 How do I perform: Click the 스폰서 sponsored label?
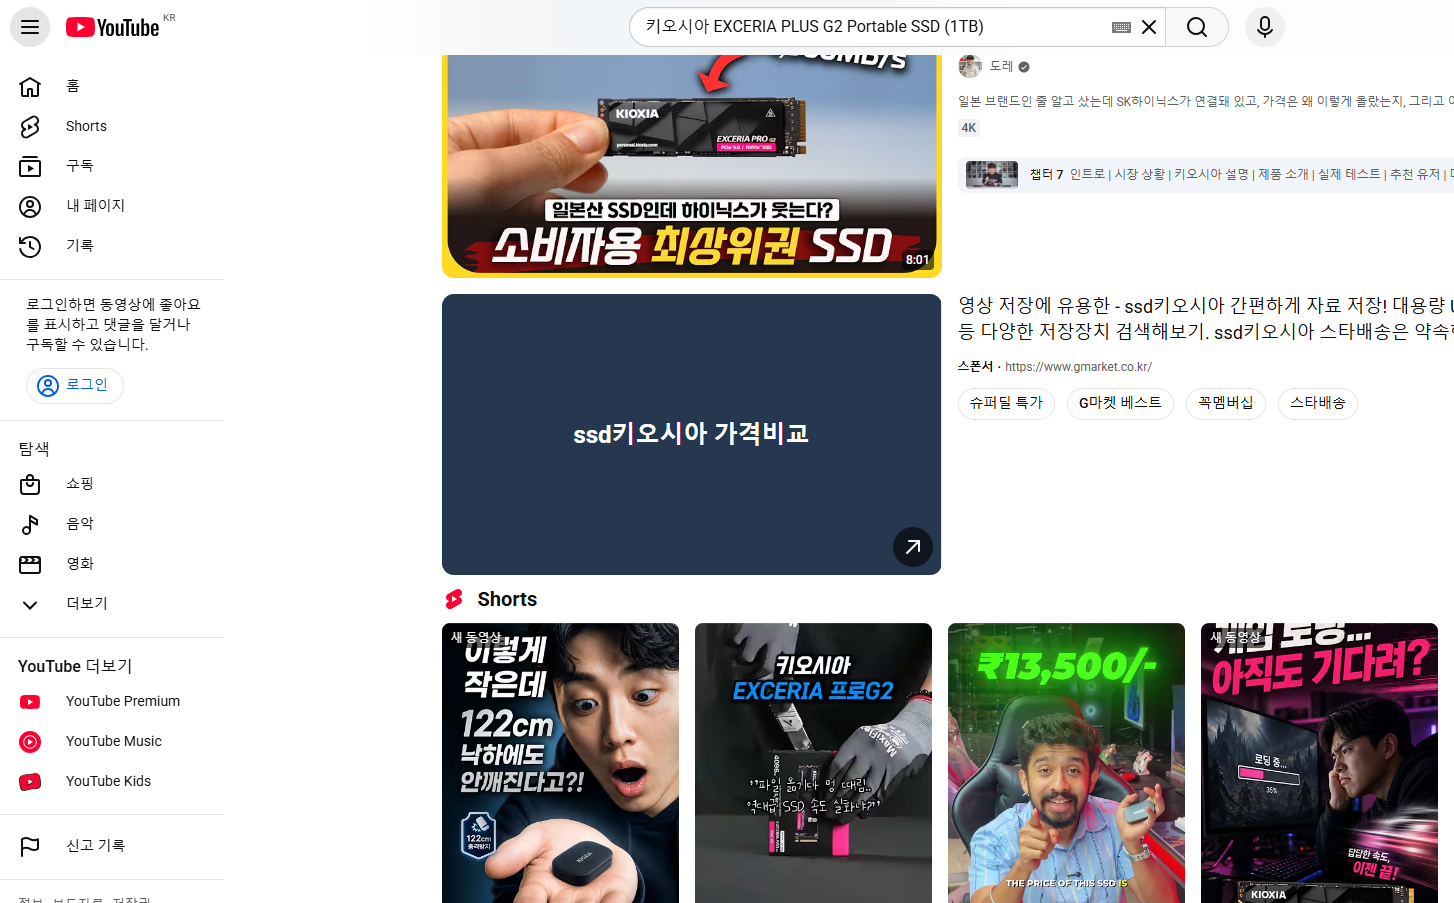pyautogui.click(x=975, y=367)
